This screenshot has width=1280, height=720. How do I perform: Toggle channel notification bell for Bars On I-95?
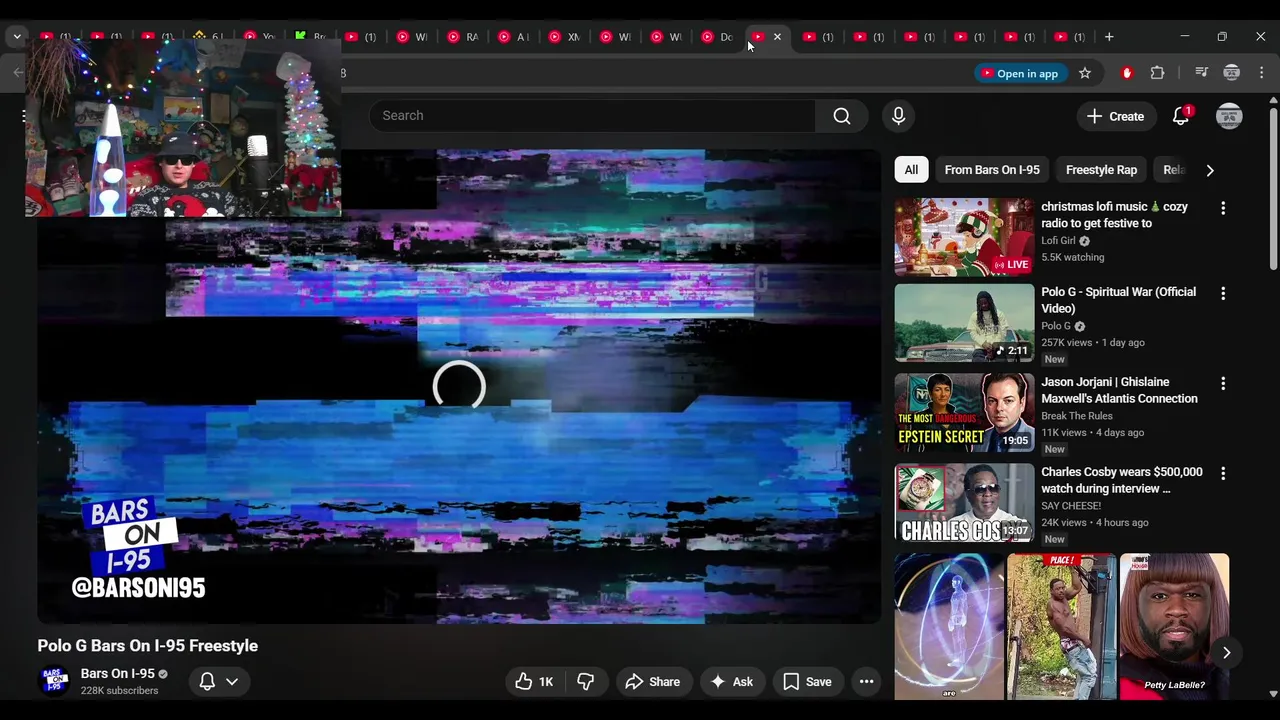[207, 682]
